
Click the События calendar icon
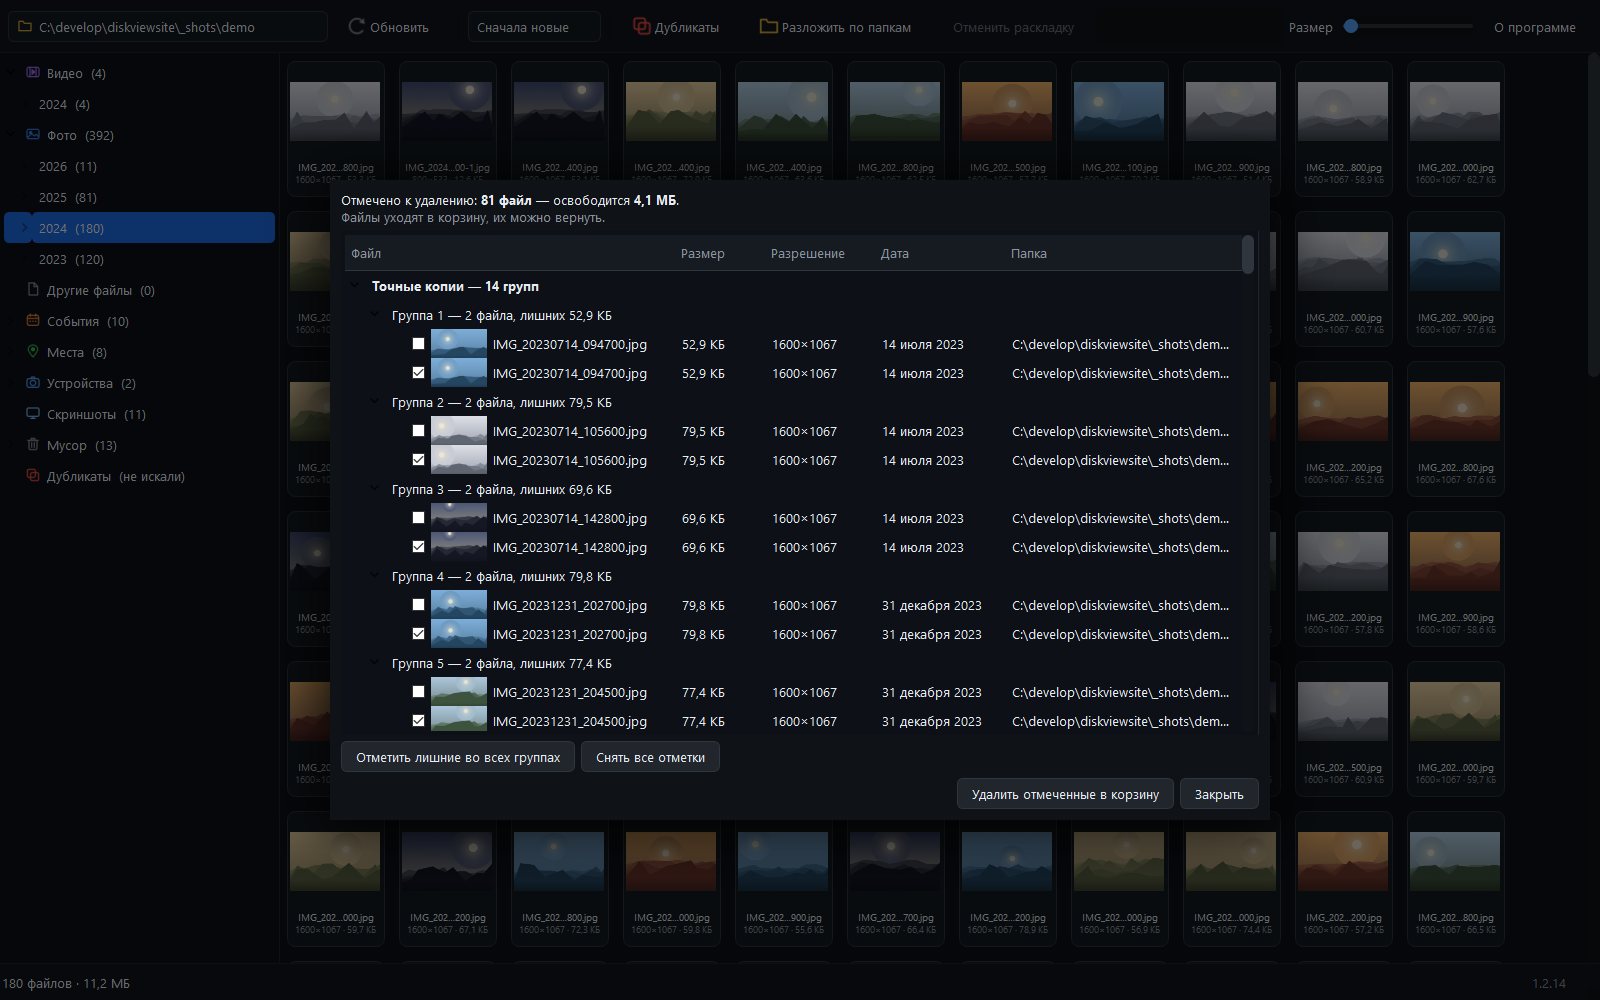(33, 321)
